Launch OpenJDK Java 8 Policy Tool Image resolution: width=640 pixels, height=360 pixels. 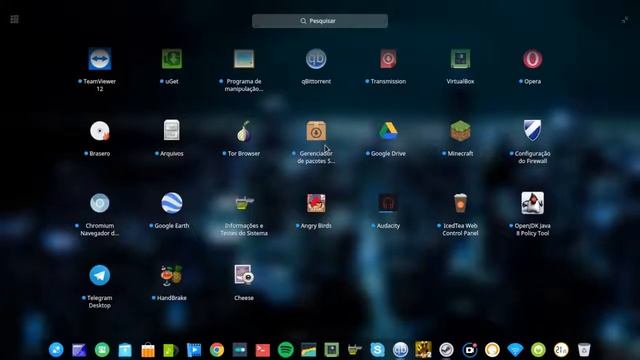point(532,203)
